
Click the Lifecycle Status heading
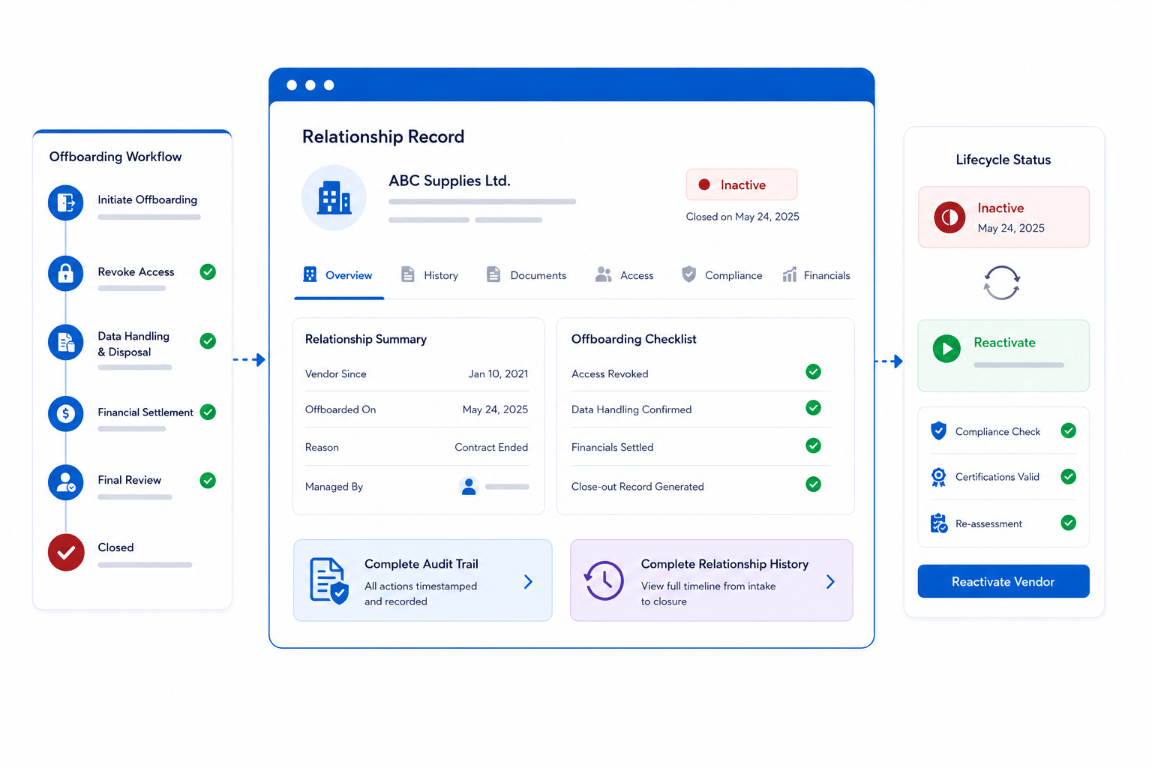(1003, 160)
